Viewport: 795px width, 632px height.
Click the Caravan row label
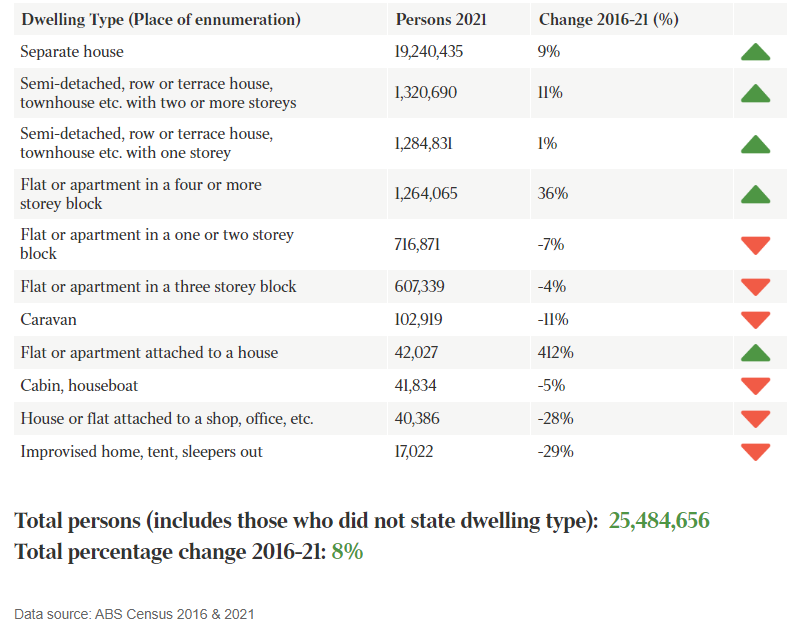48,320
